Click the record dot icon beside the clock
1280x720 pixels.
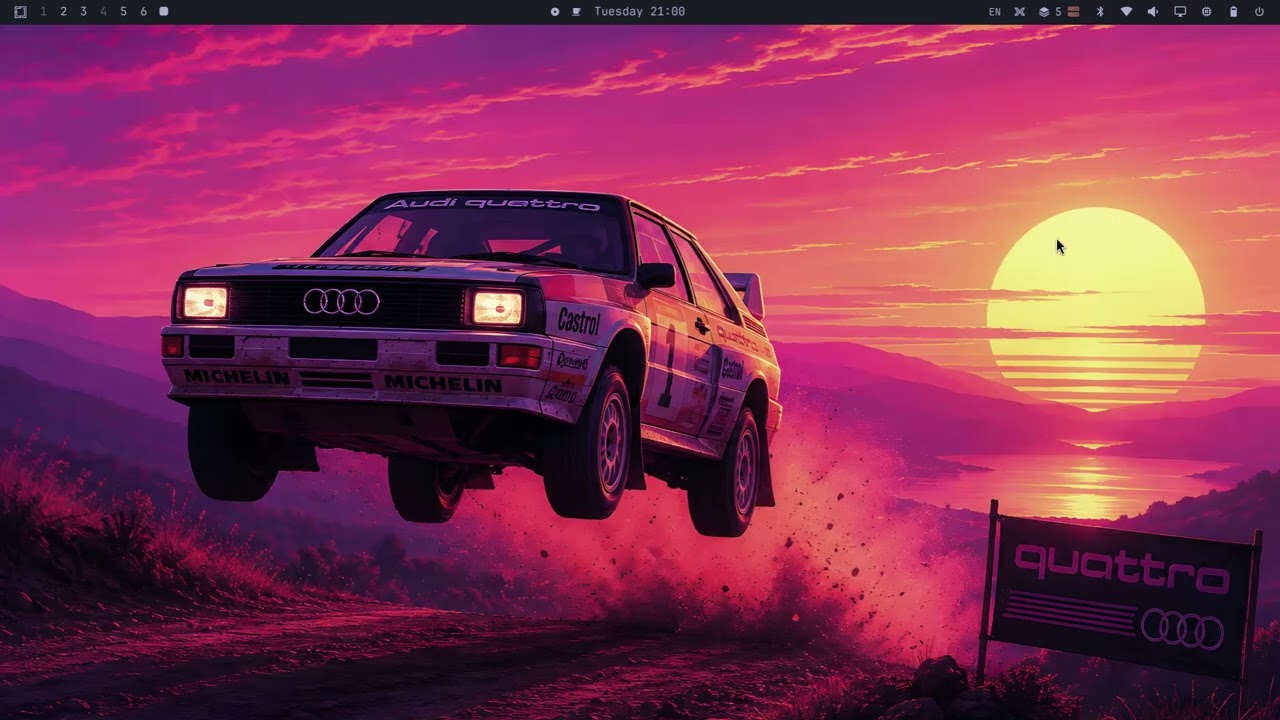click(x=555, y=12)
